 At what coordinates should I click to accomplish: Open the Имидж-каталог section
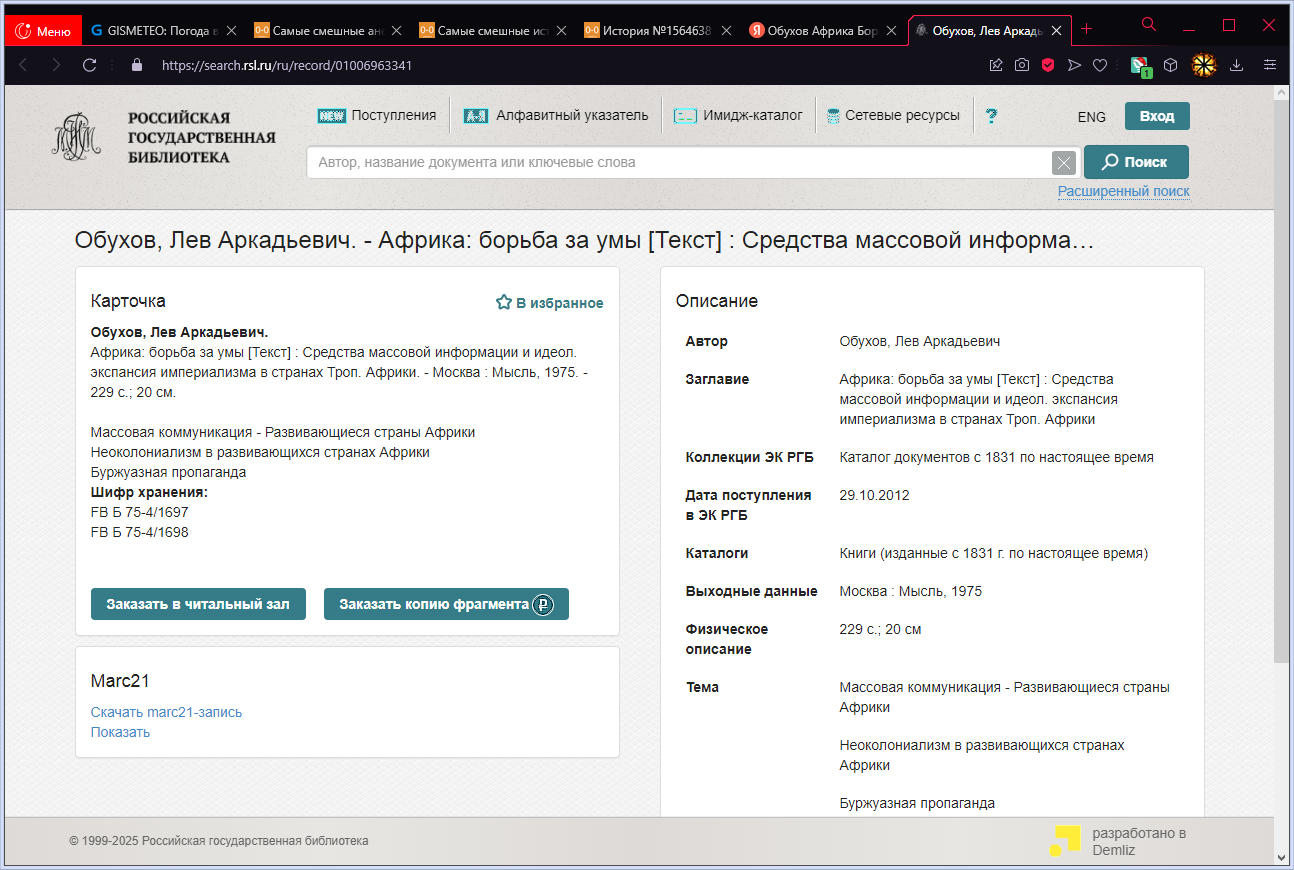738,116
